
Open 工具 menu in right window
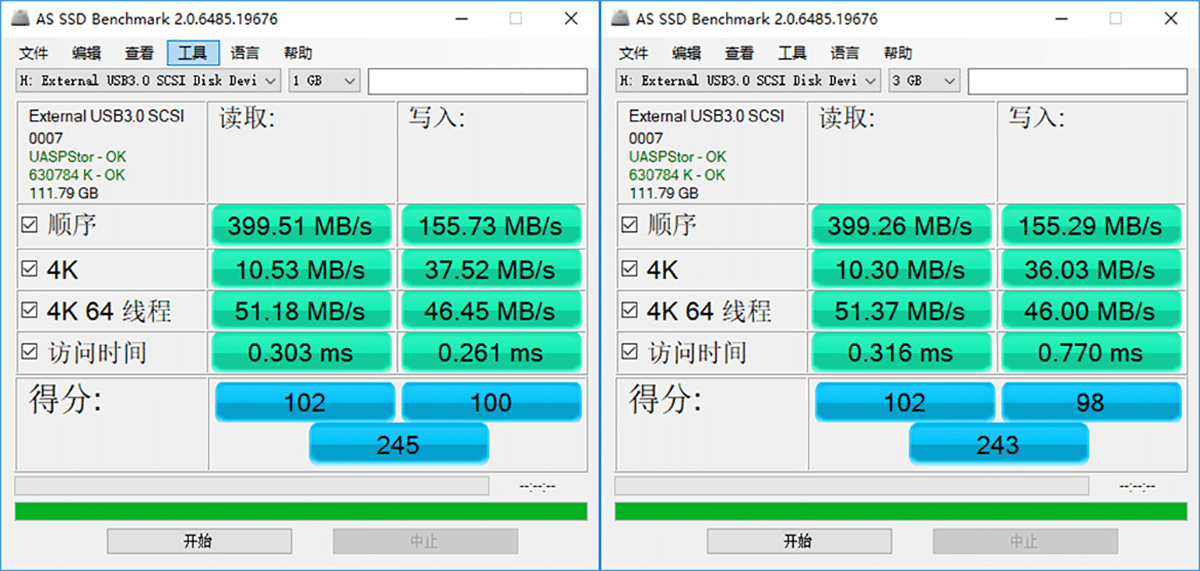coord(792,53)
